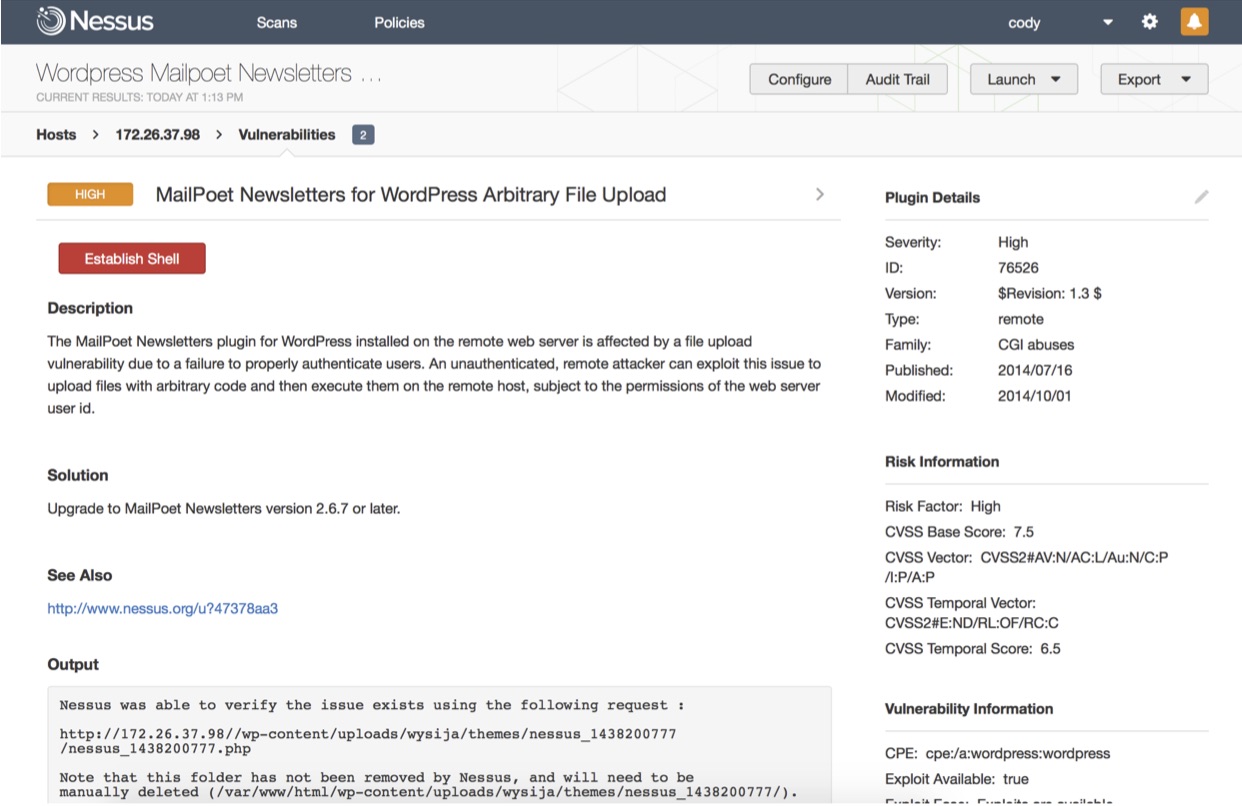The height and width of the screenshot is (806, 1242).
Task: Open the notifications bell icon
Action: pyautogui.click(x=1194, y=21)
